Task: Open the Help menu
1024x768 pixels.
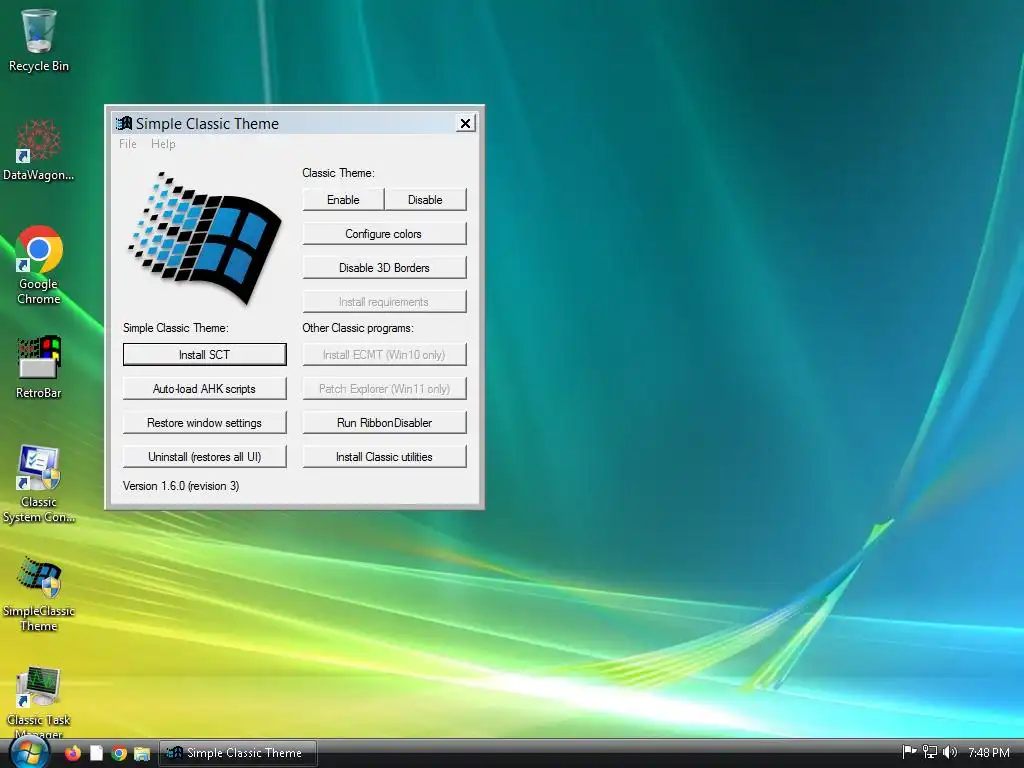Action: (163, 144)
